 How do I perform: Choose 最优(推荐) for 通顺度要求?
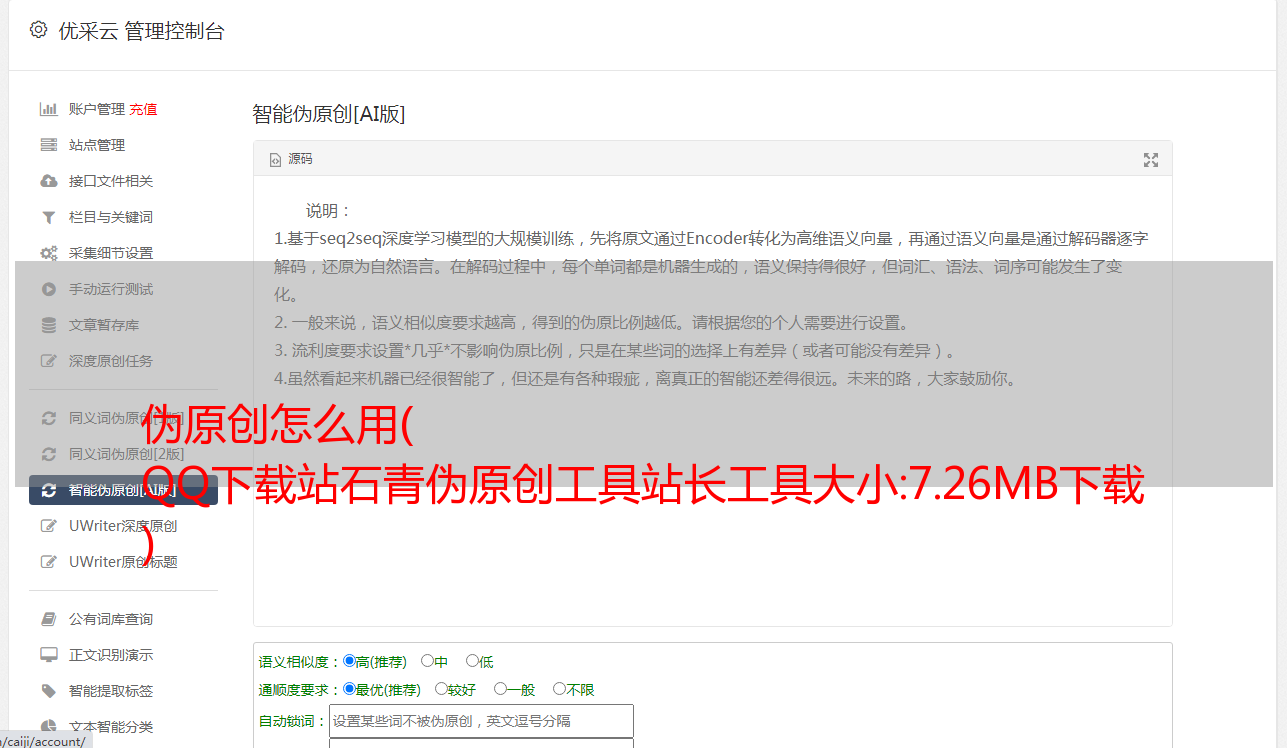click(x=349, y=689)
